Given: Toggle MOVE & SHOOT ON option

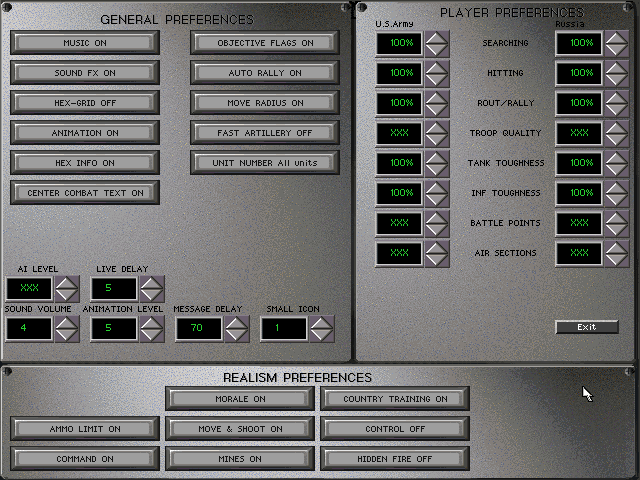Looking at the screenshot, I should coord(240,429).
